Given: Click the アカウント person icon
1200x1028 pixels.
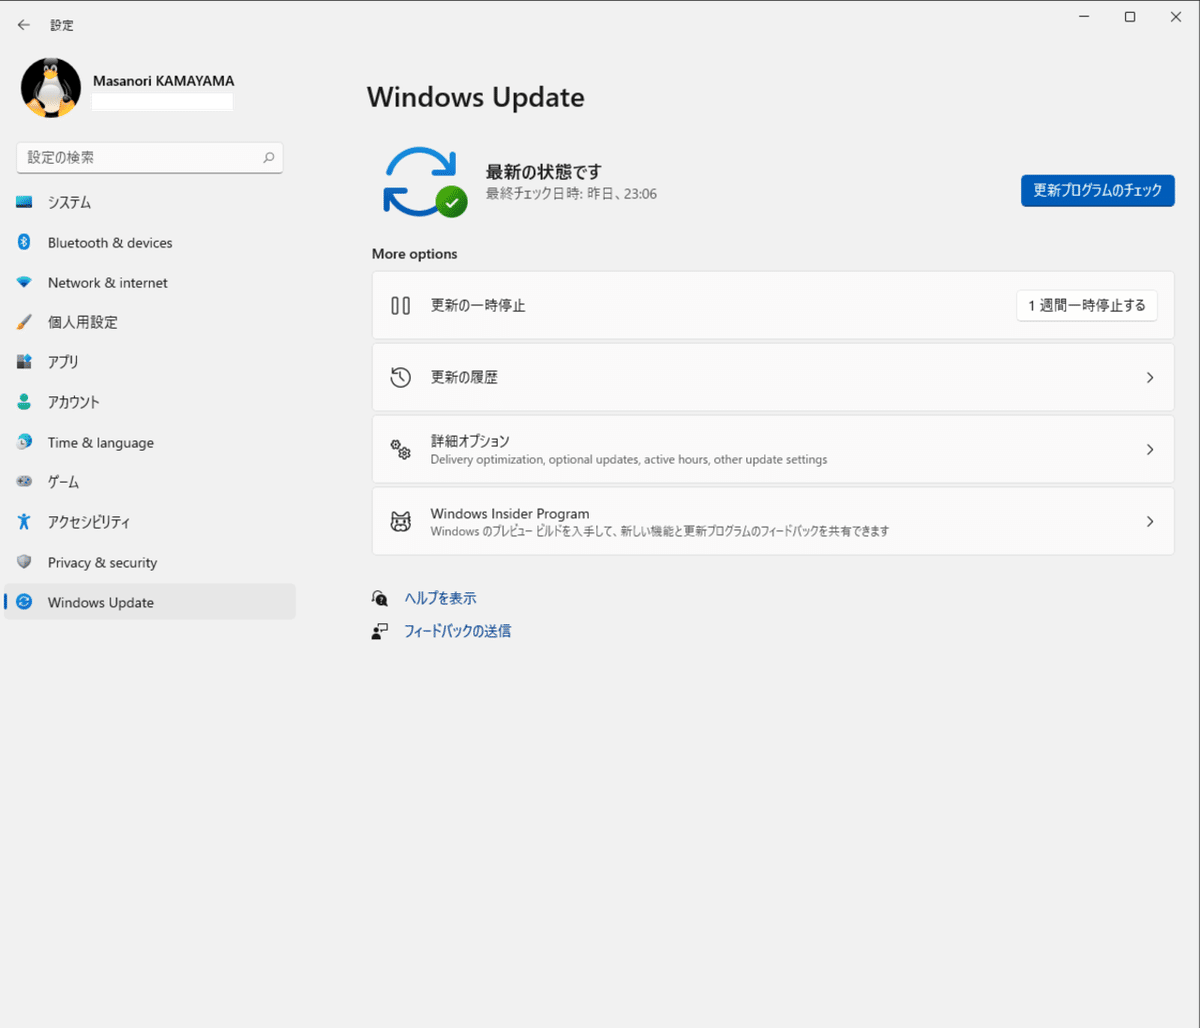Looking at the screenshot, I should point(25,402).
